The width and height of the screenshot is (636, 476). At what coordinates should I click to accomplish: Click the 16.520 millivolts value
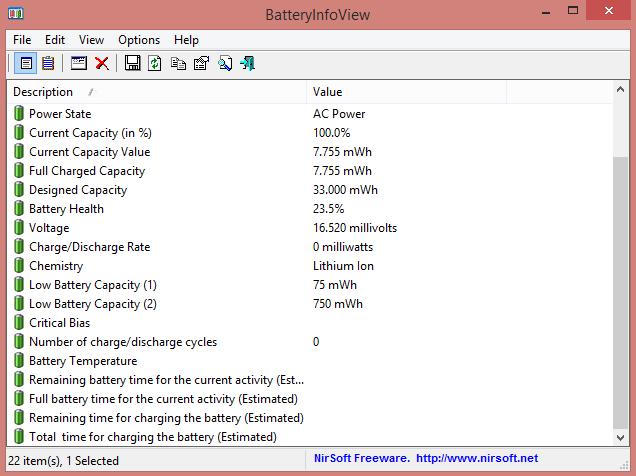[355, 227]
